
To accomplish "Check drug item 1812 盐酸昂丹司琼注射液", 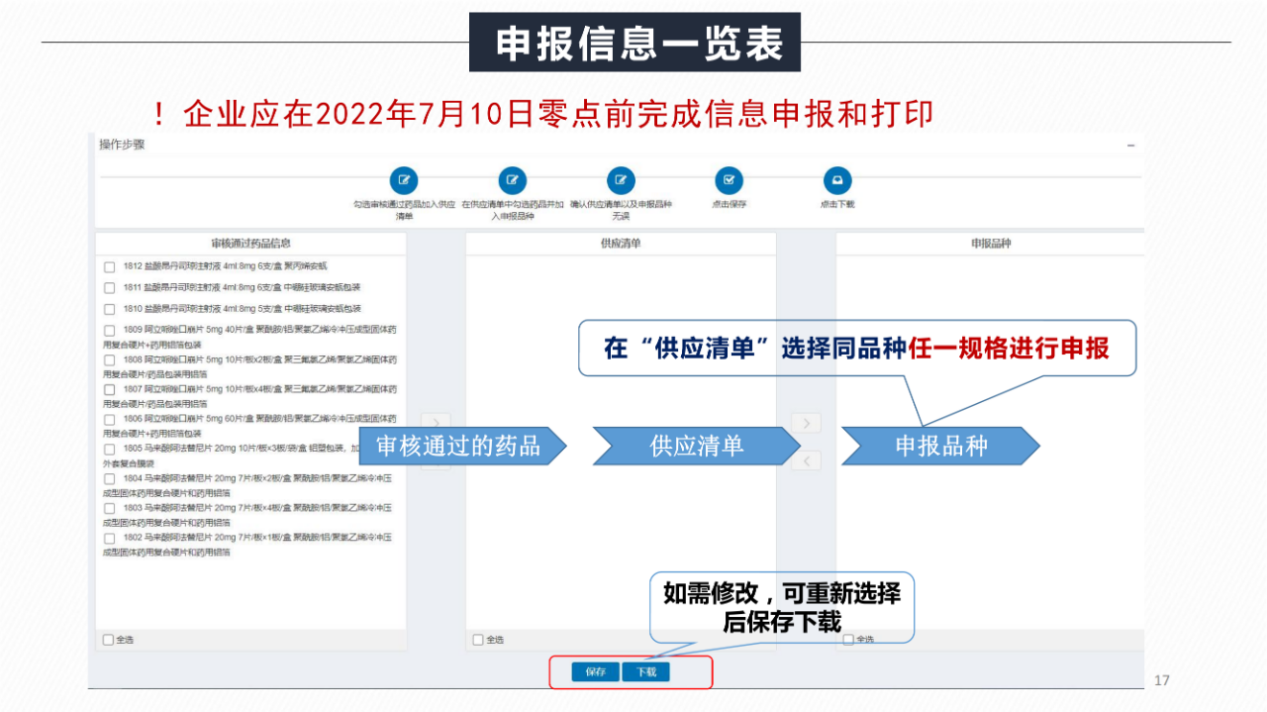I will pos(110,267).
